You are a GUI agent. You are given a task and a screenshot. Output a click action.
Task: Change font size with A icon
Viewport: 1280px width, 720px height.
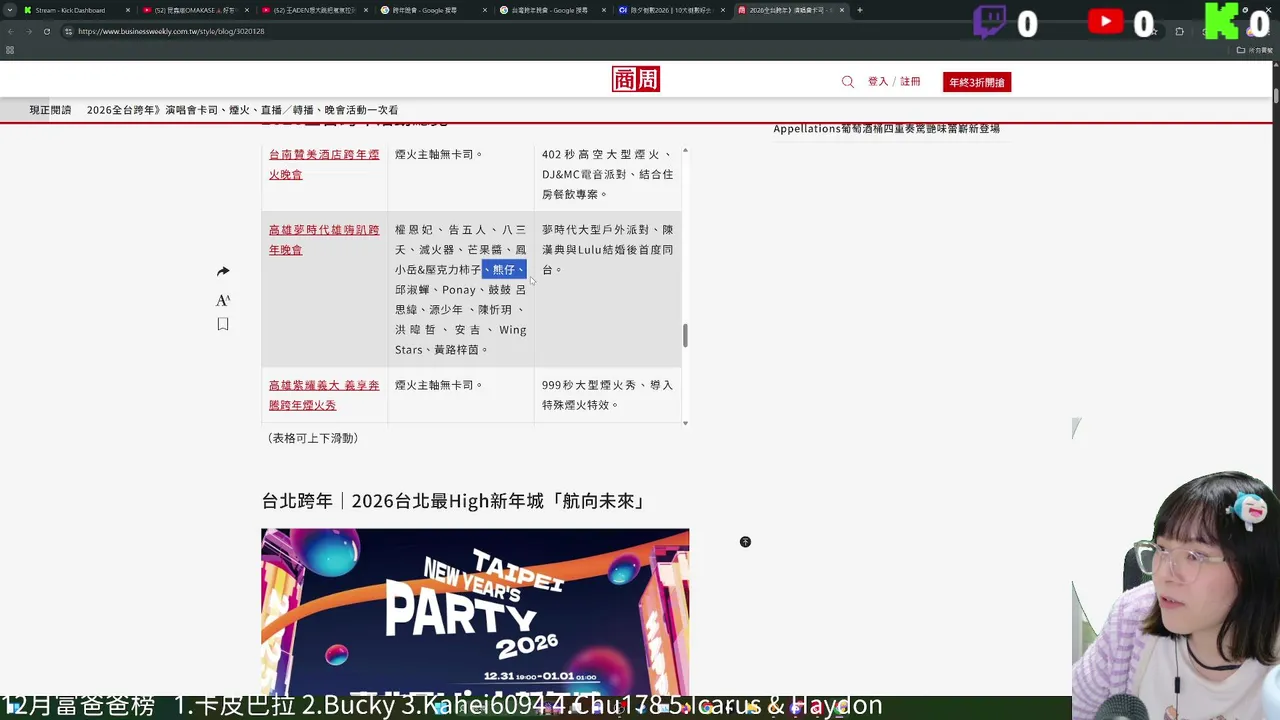tap(223, 300)
